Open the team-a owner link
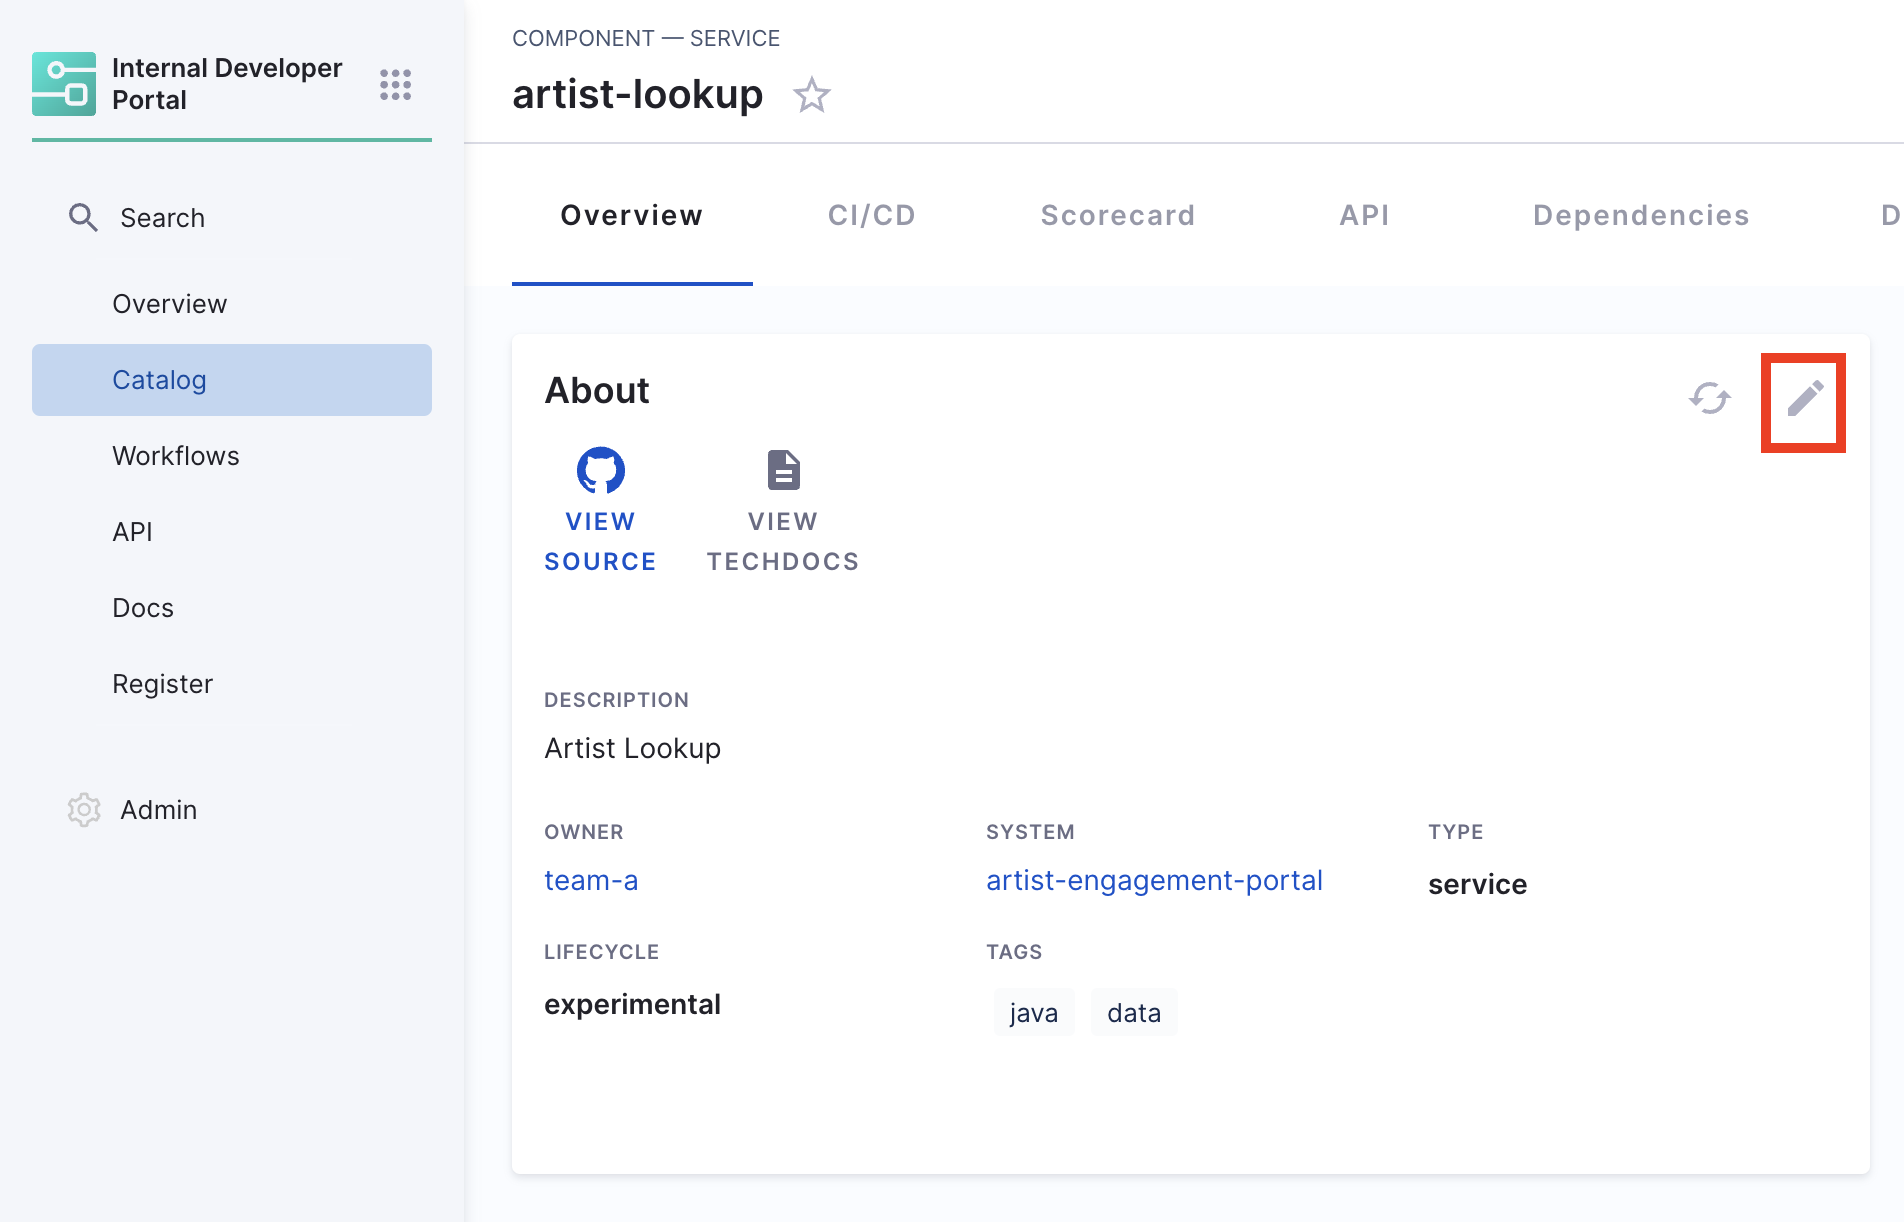Viewport: 1904px width, 1222px height. click(591, 881)
